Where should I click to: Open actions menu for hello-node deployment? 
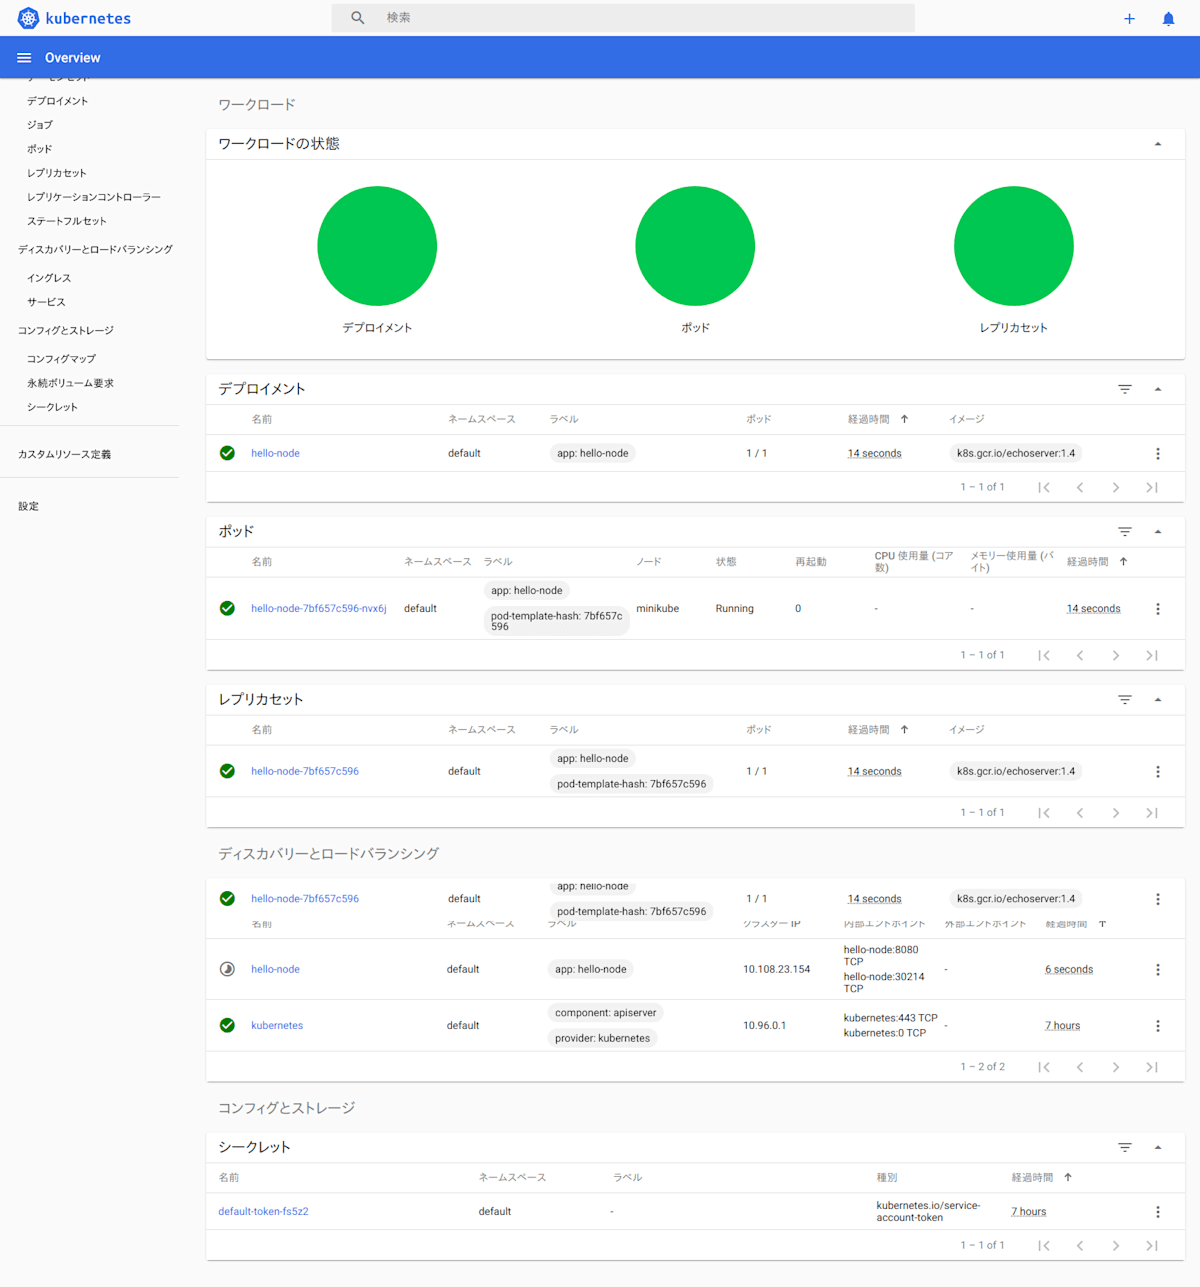1158,454
